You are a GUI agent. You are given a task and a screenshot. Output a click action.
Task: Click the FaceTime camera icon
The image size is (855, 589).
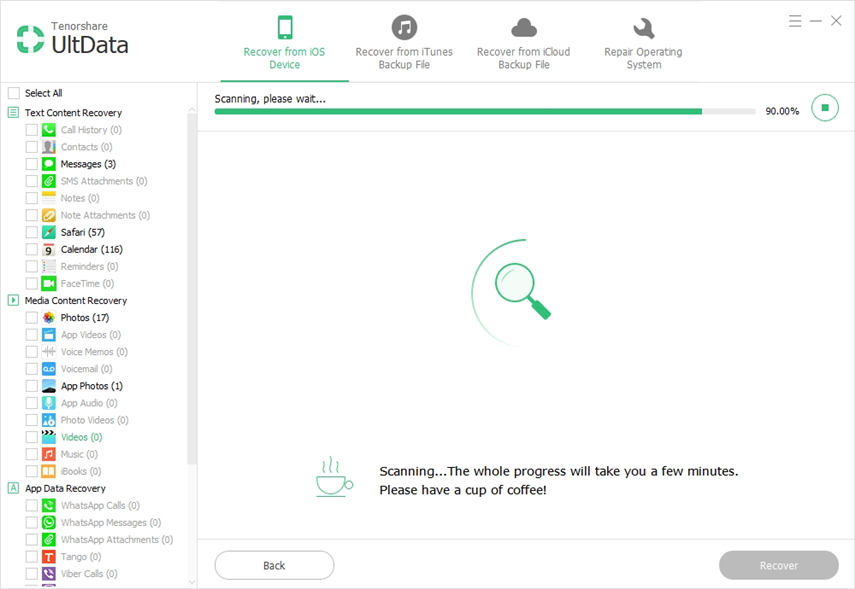(x=49, y=284)
